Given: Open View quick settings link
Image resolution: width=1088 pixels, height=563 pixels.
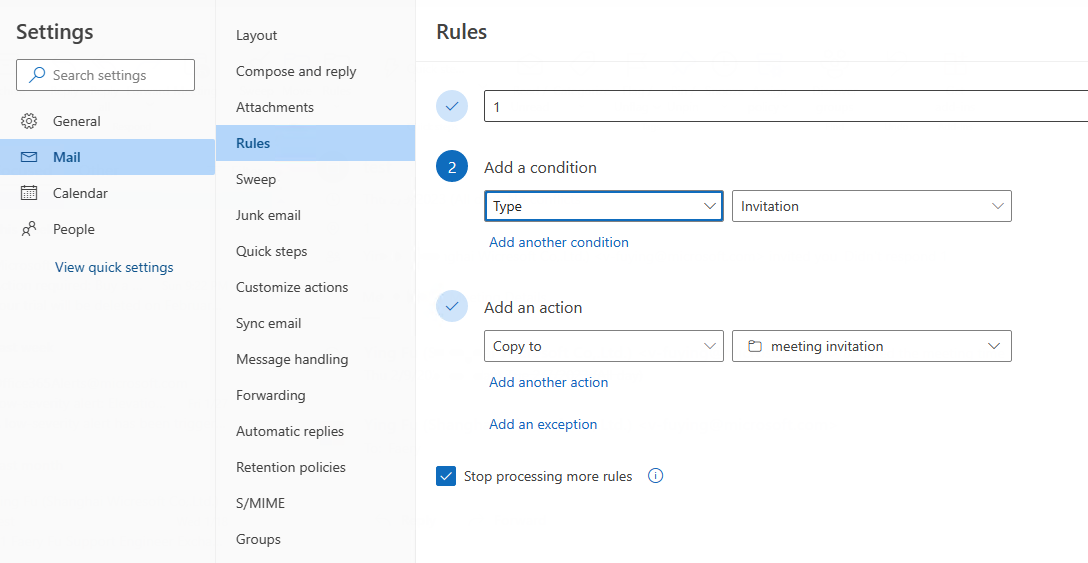Looking at the screenshot, I should 114,267.
